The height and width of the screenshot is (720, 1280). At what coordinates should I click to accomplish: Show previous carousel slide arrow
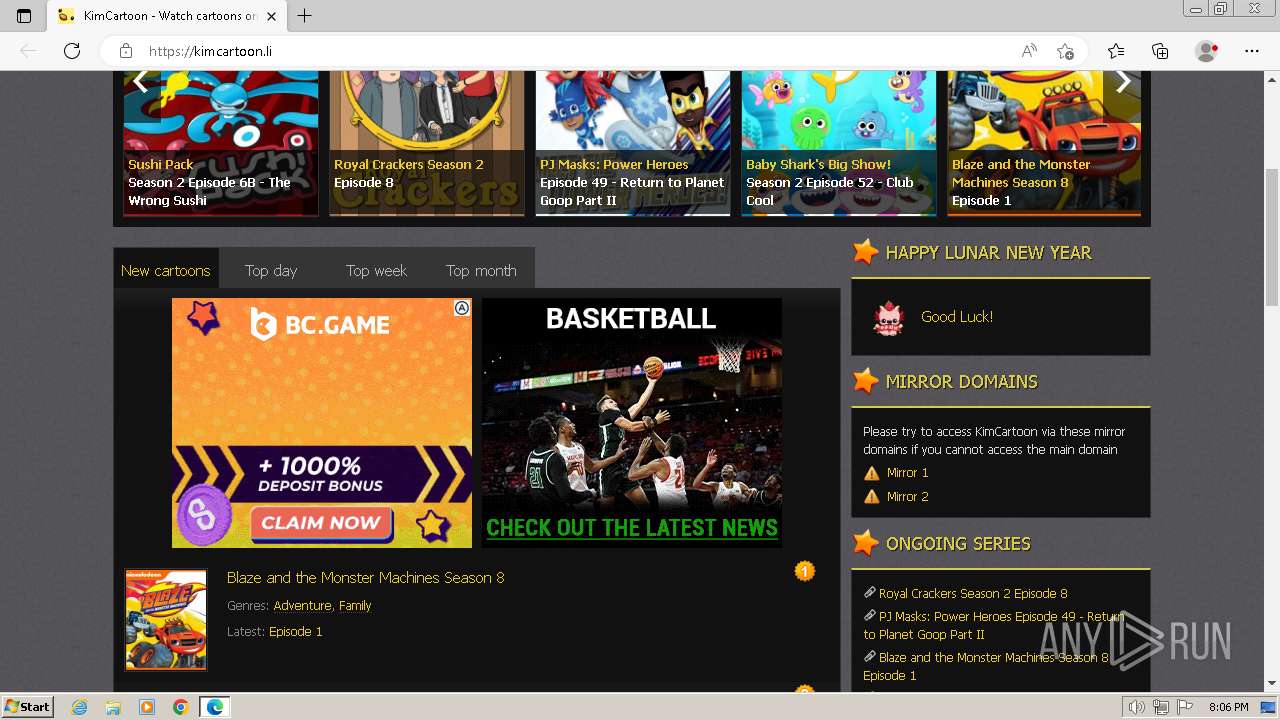click(x=141, y=81)
